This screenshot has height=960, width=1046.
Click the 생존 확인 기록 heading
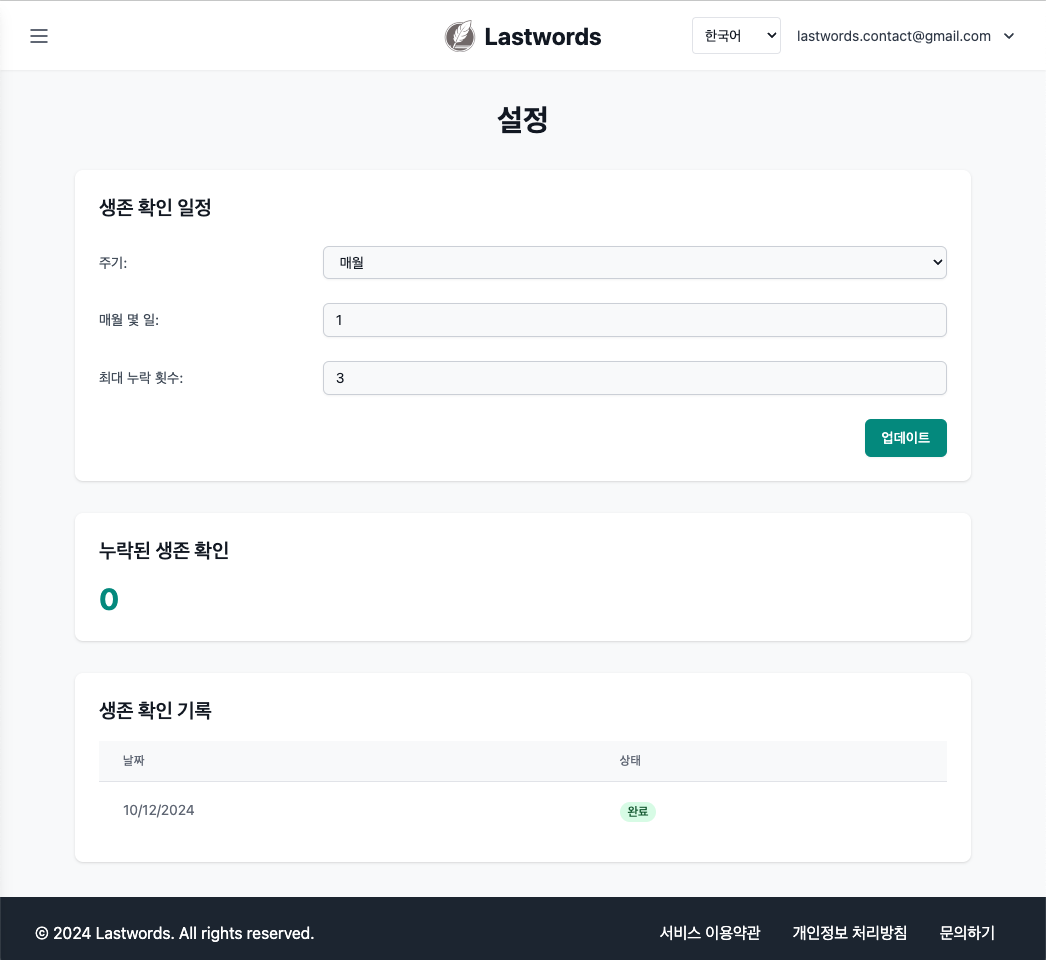[x=155, y=710]
